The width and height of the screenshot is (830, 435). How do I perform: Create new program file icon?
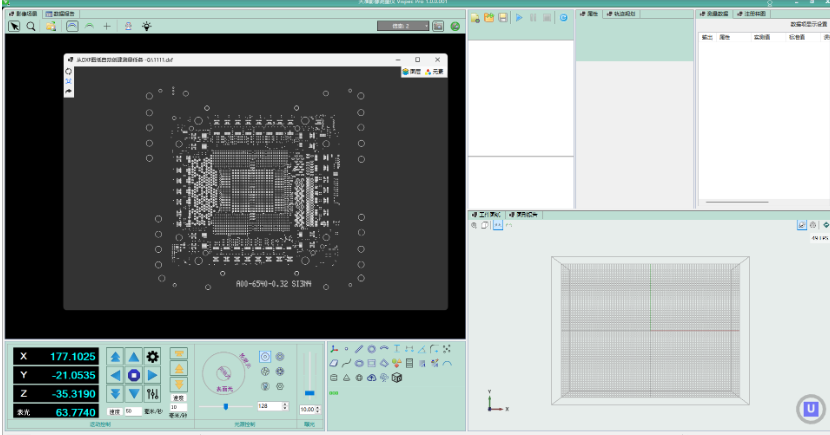(475, 18)
